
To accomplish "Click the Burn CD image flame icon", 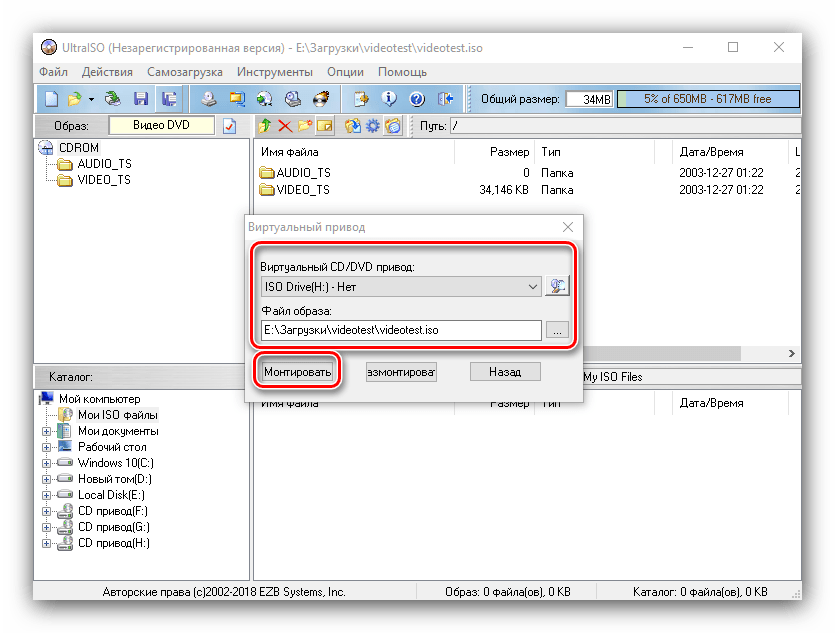I will pyautogui.click(x=322, y=99).
